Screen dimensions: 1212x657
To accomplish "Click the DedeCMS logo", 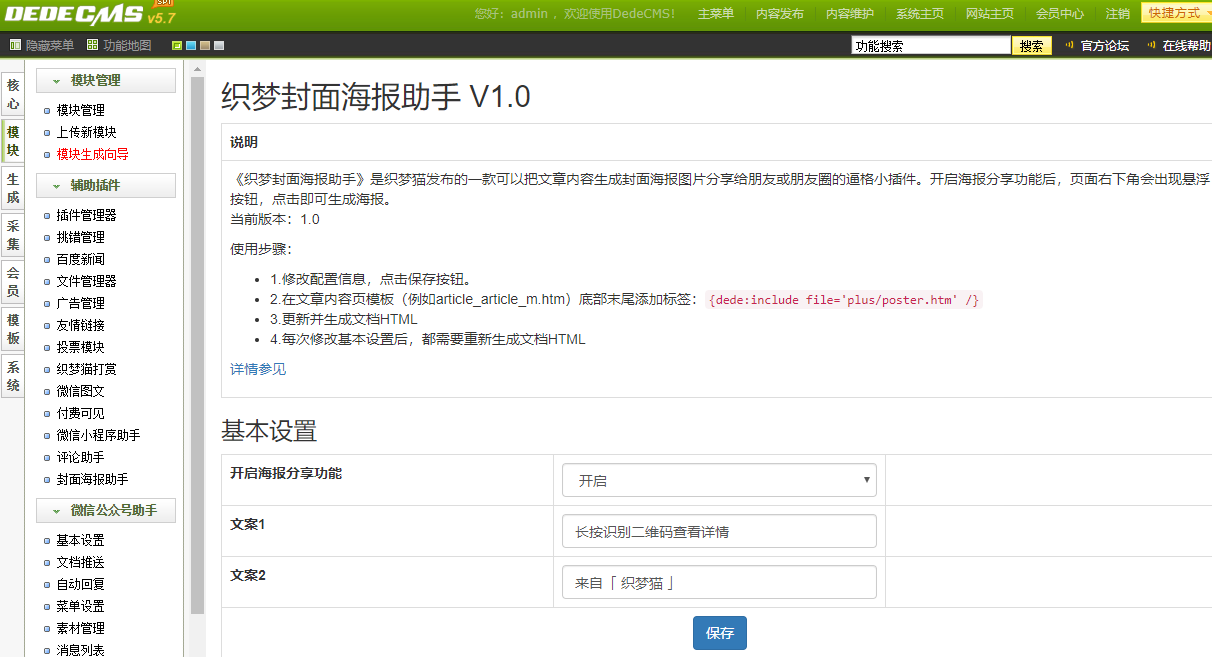I will pyautogui.click(x=88, y=13).
